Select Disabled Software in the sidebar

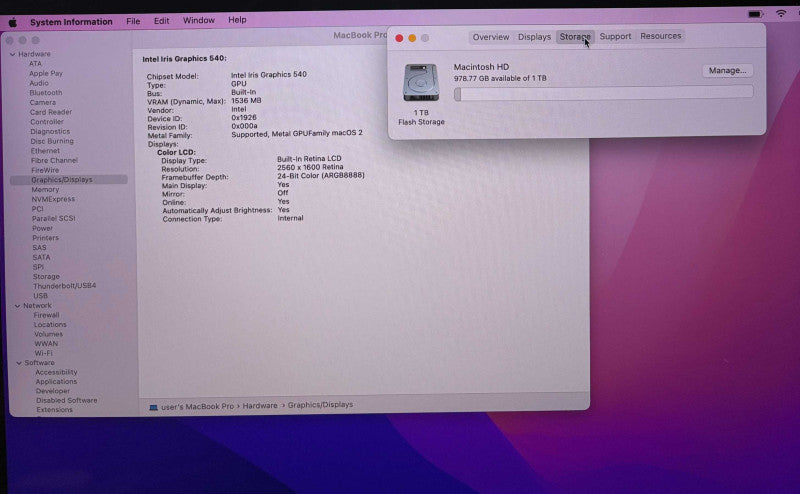tap(67, 401)
